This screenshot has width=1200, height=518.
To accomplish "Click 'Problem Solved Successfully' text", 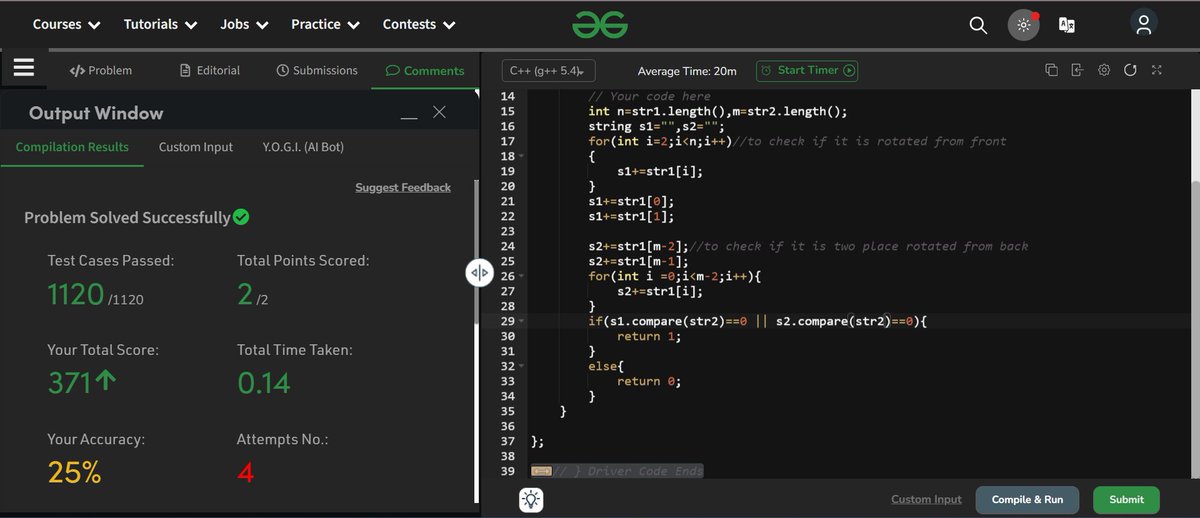I will 127,217.
